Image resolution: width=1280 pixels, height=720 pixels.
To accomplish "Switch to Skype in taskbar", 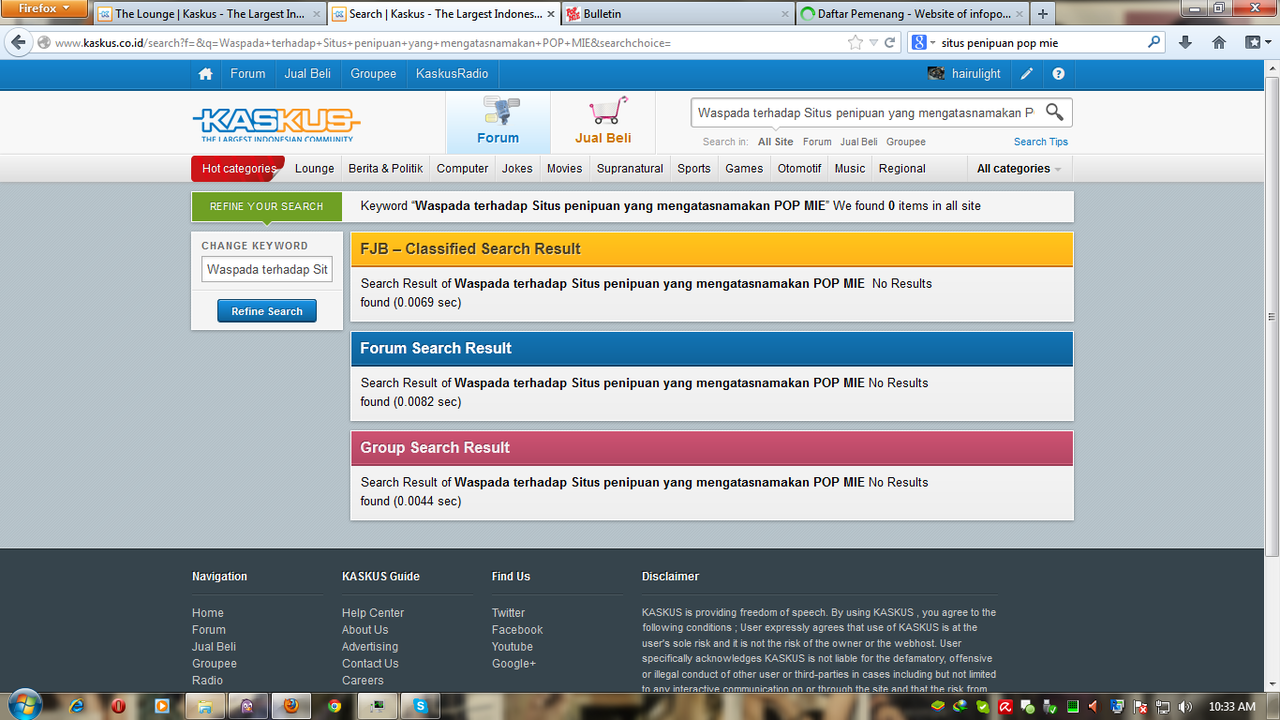I will (x=421, y=706).
